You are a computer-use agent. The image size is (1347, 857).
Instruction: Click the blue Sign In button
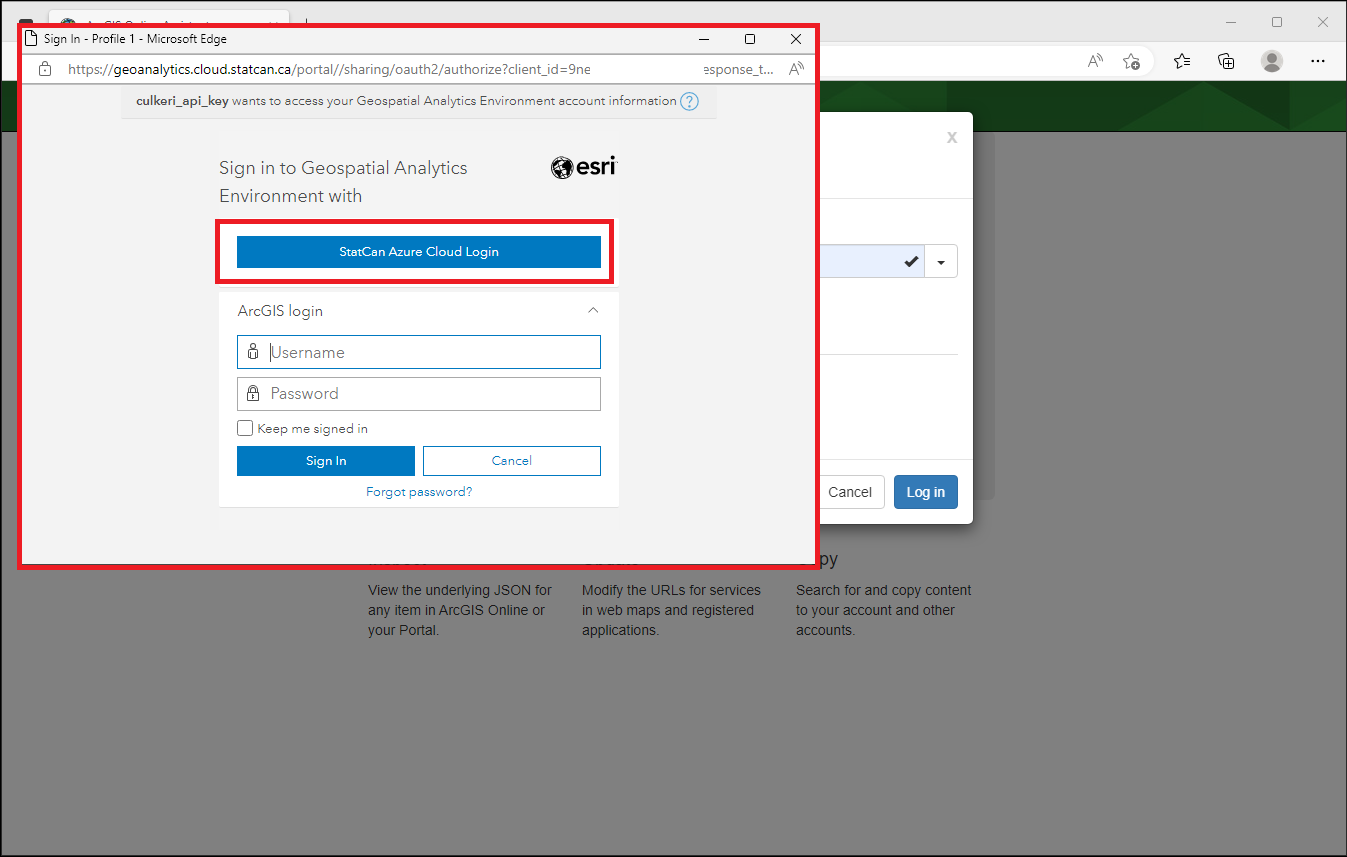[326, 461]
